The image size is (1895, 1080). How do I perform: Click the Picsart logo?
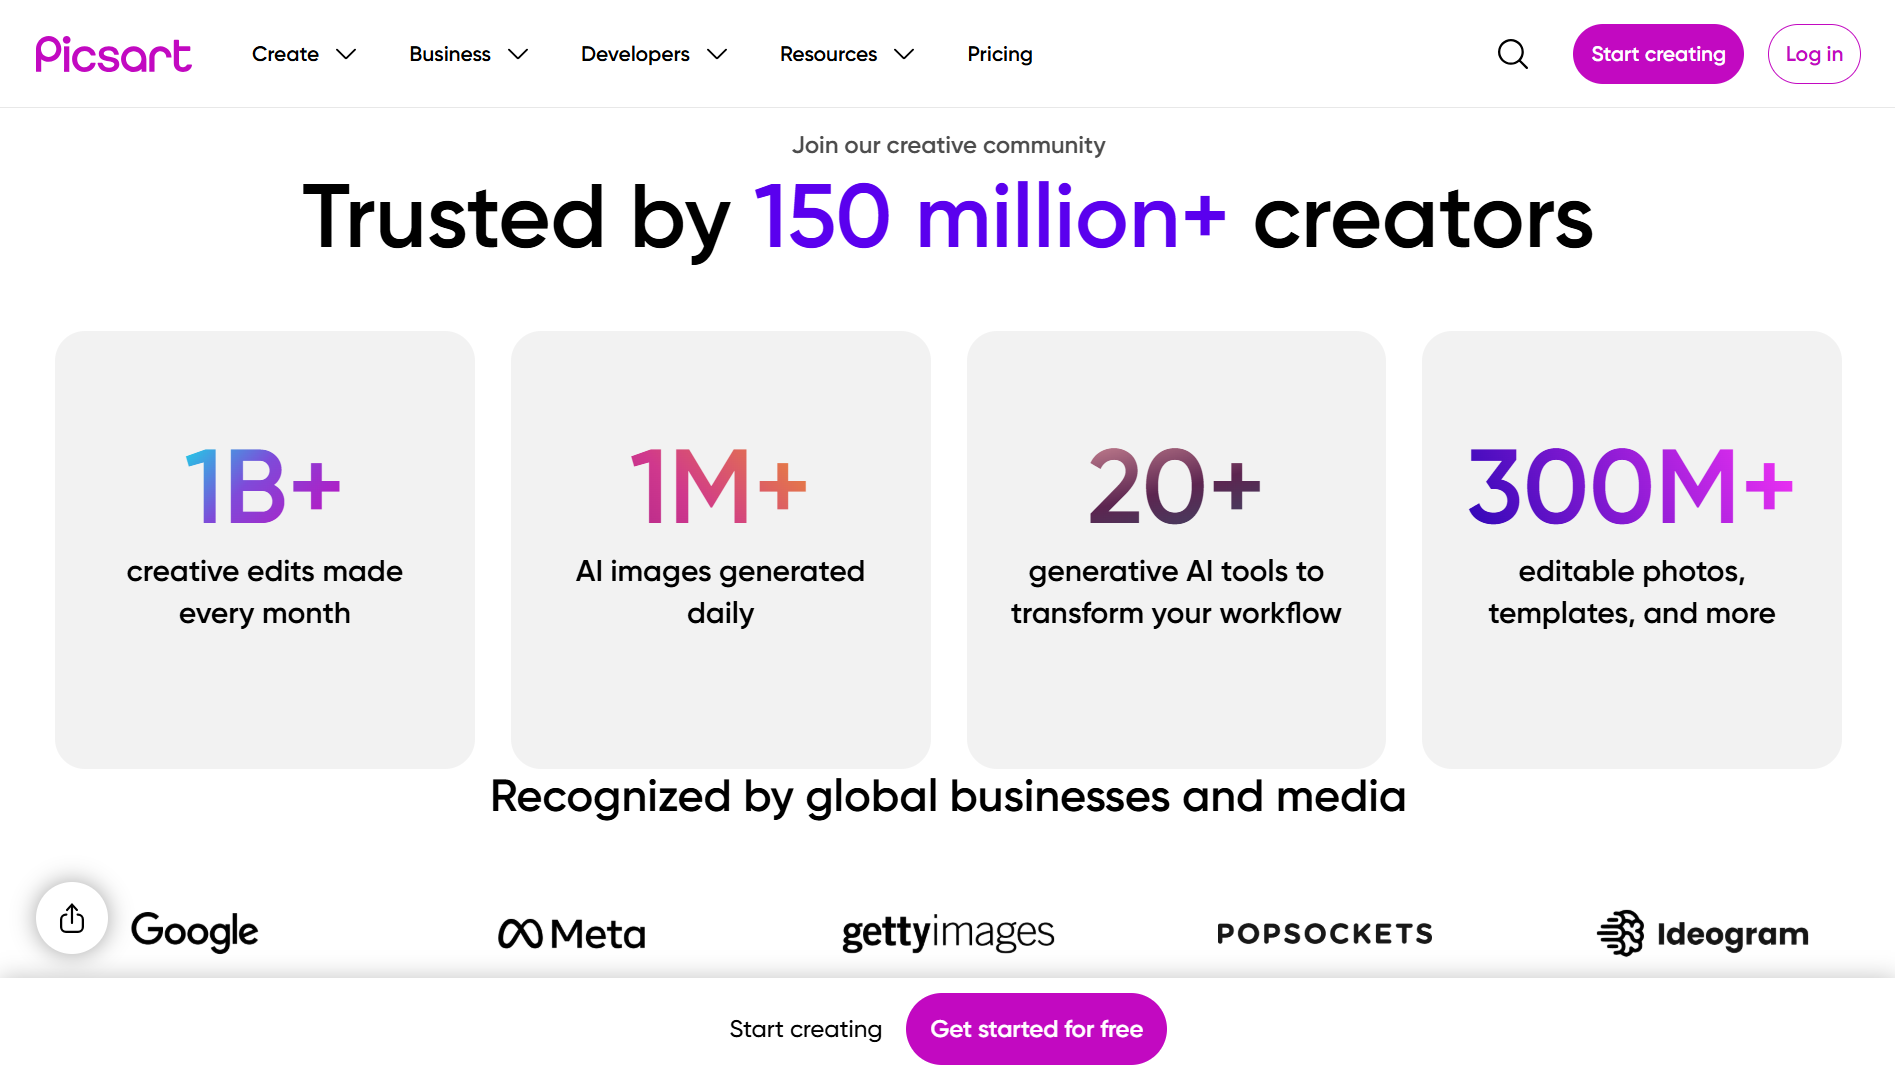pos(113,54)
